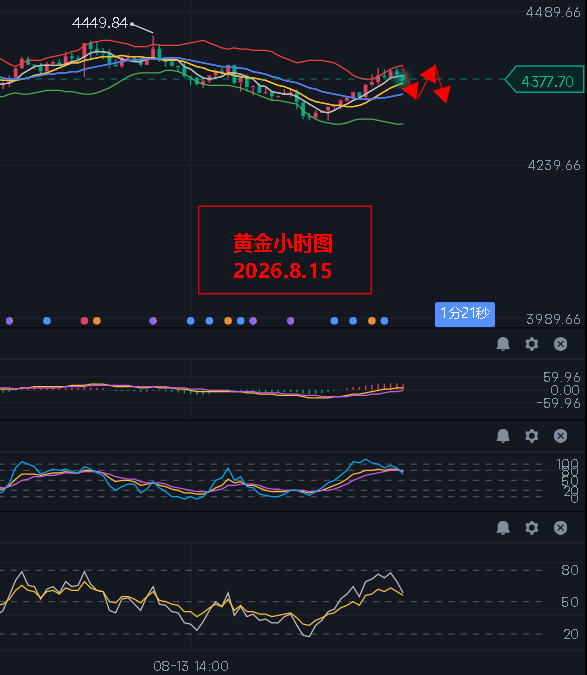Screen dimensions: 587x675
Task: Select the current price tag 4377.70
Action: [x=545, y=80]
